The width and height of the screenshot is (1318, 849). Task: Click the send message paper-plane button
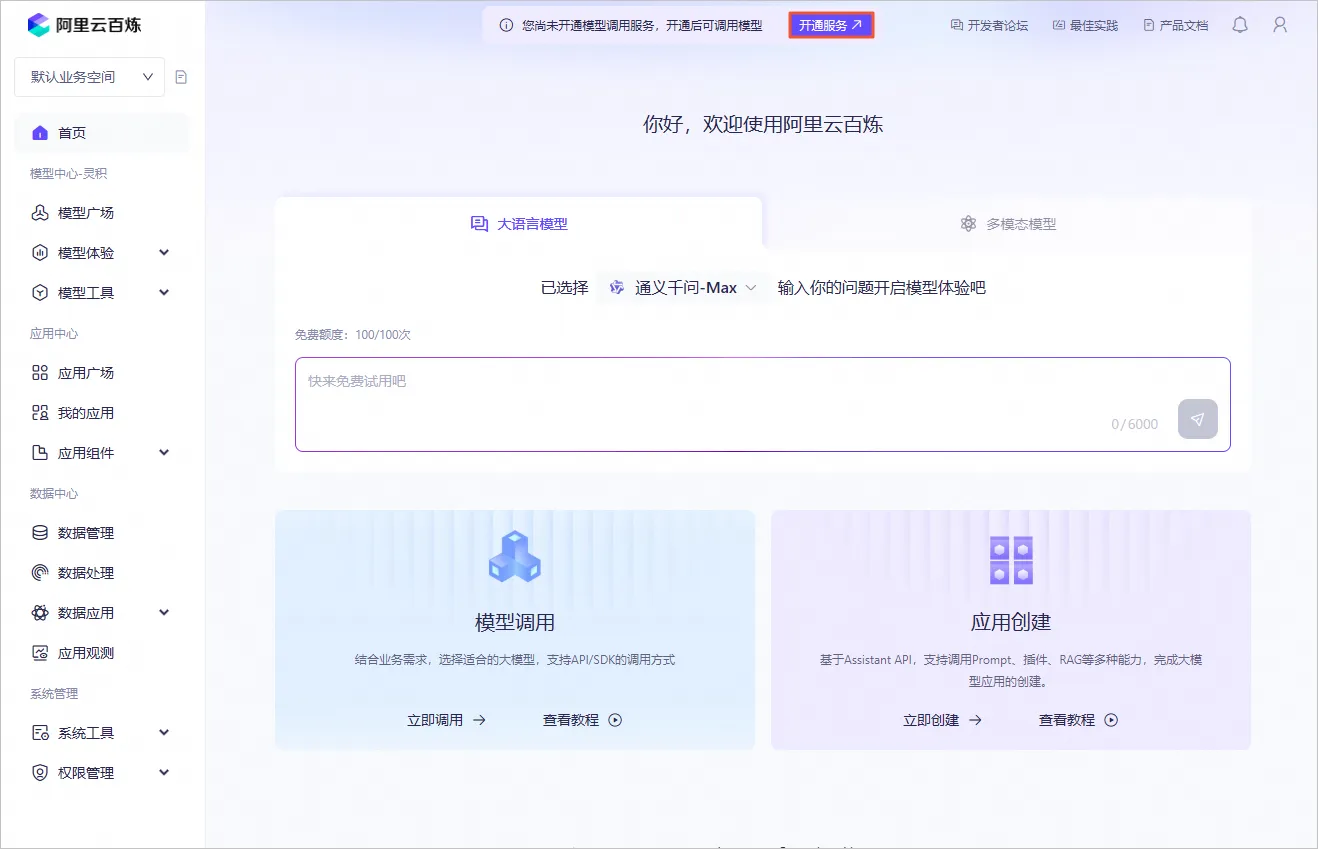1198,420
